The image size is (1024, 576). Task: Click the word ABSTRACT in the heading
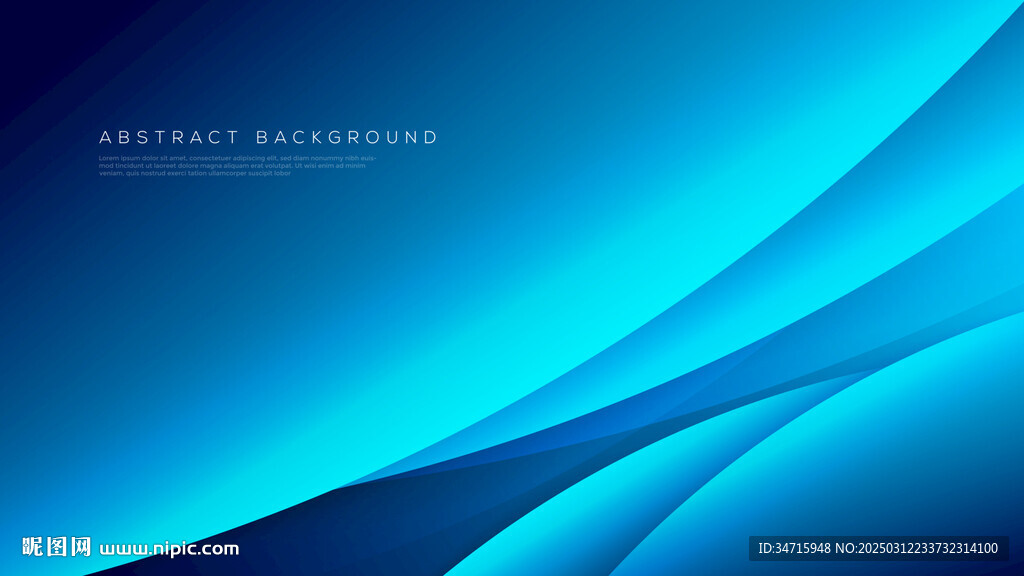click(169, 137)
